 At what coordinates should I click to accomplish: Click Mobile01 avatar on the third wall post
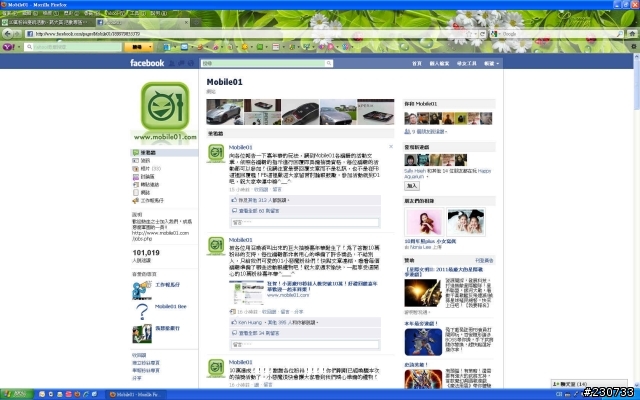pyautogui.click(x=216, y=368)
